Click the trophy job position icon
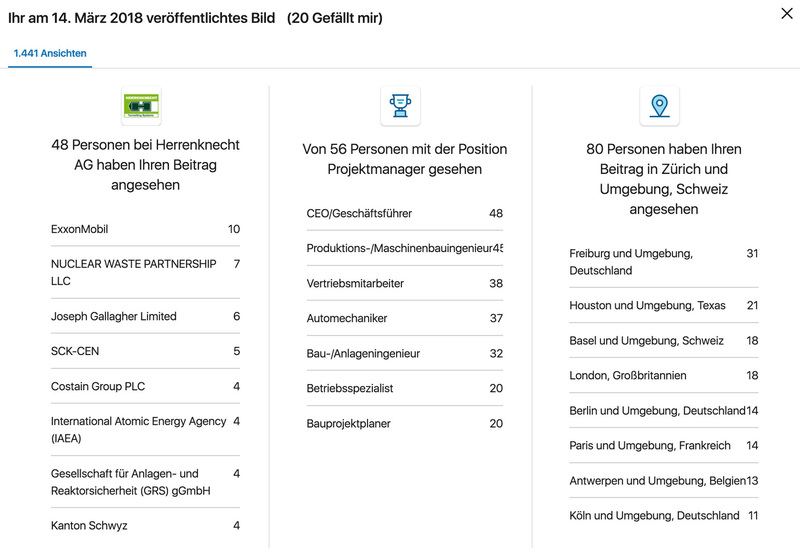Viewport: 800px width, 559px height. (400, 105)
